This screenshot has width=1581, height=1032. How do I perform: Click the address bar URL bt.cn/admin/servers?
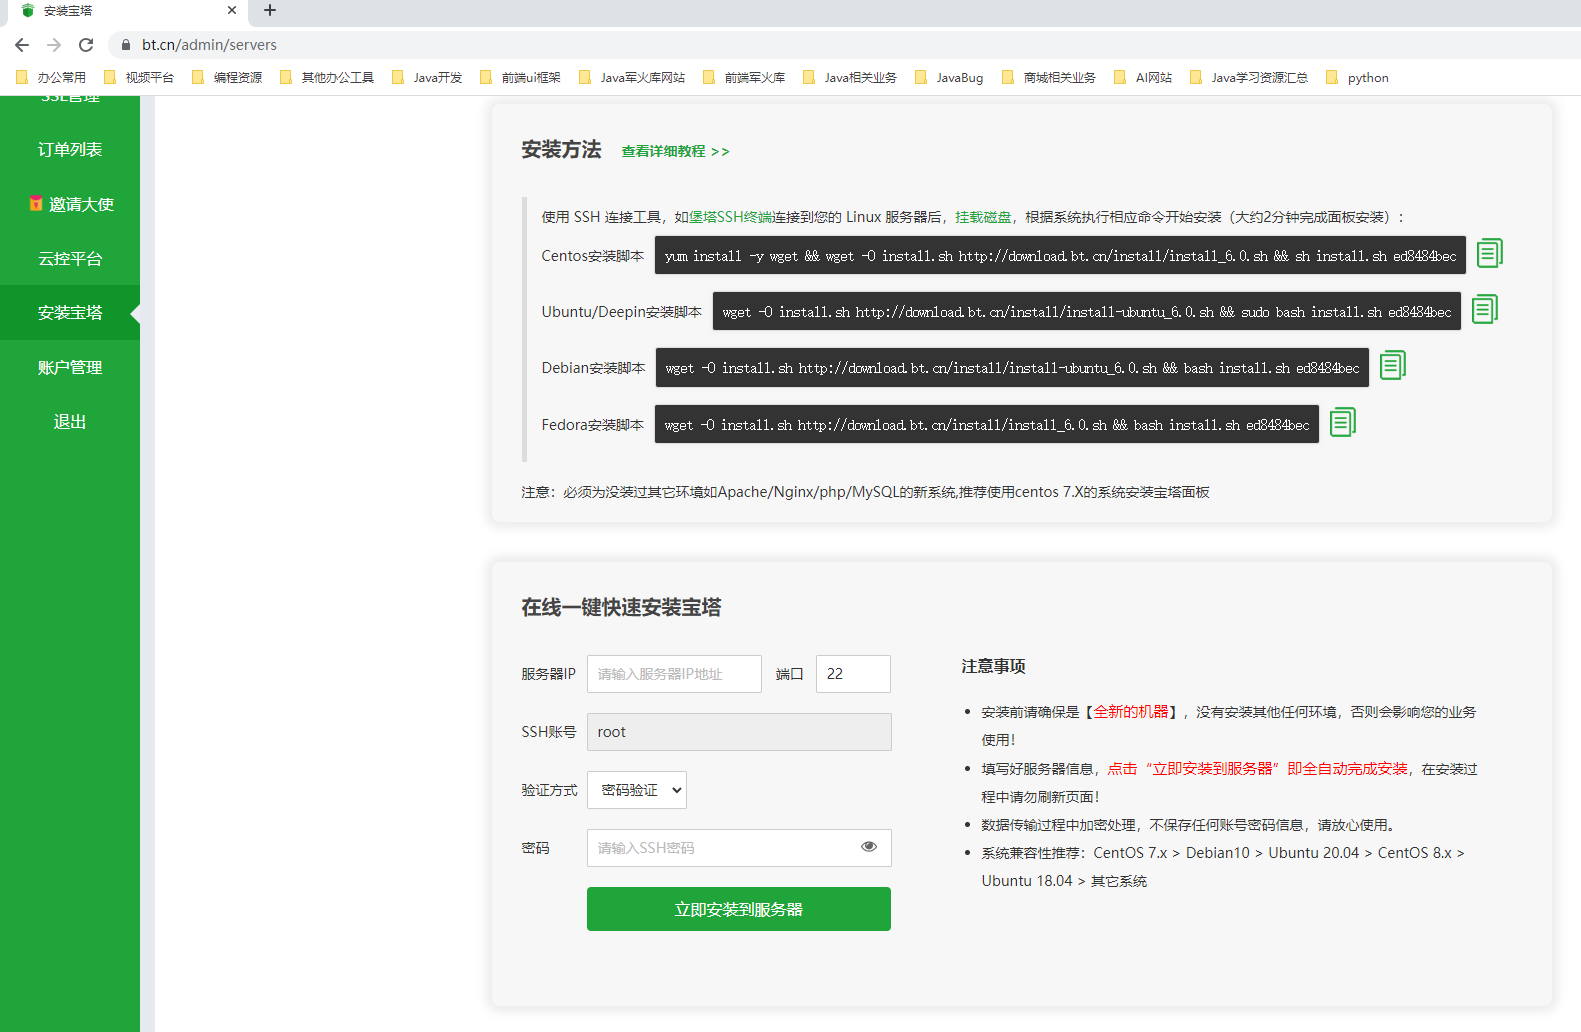pyautogui.click(x=209, y=45)
